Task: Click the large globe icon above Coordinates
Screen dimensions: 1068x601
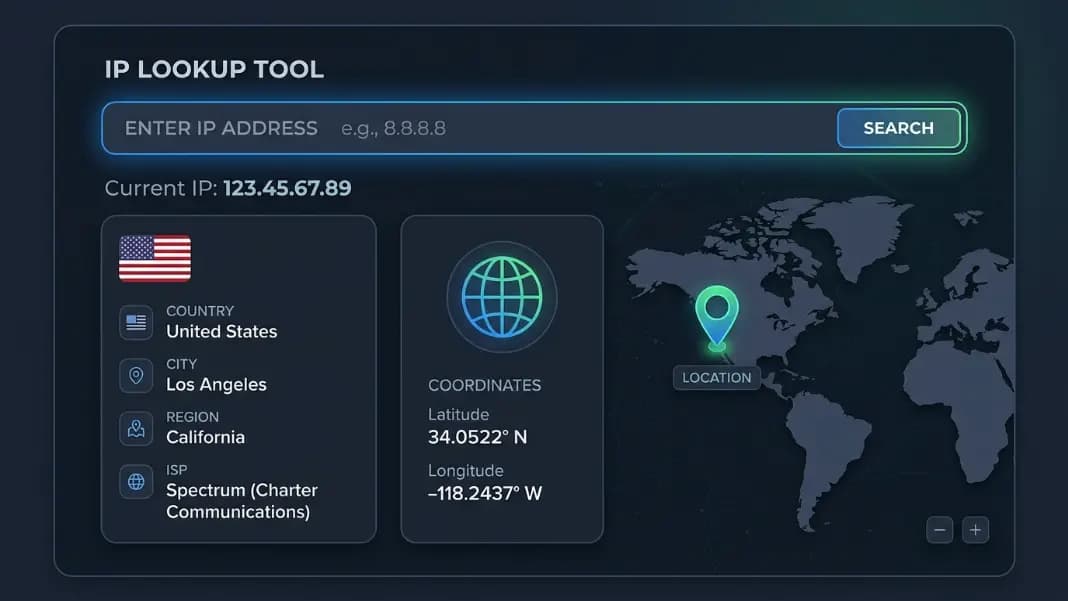Action: 502,297
